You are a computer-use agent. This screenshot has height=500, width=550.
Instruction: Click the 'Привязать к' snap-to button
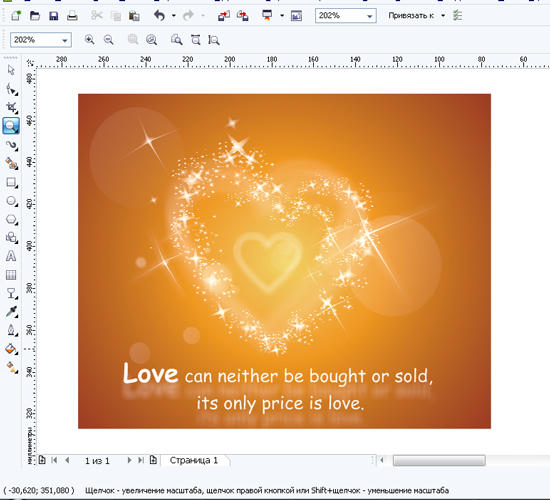(x=411, y=16)
